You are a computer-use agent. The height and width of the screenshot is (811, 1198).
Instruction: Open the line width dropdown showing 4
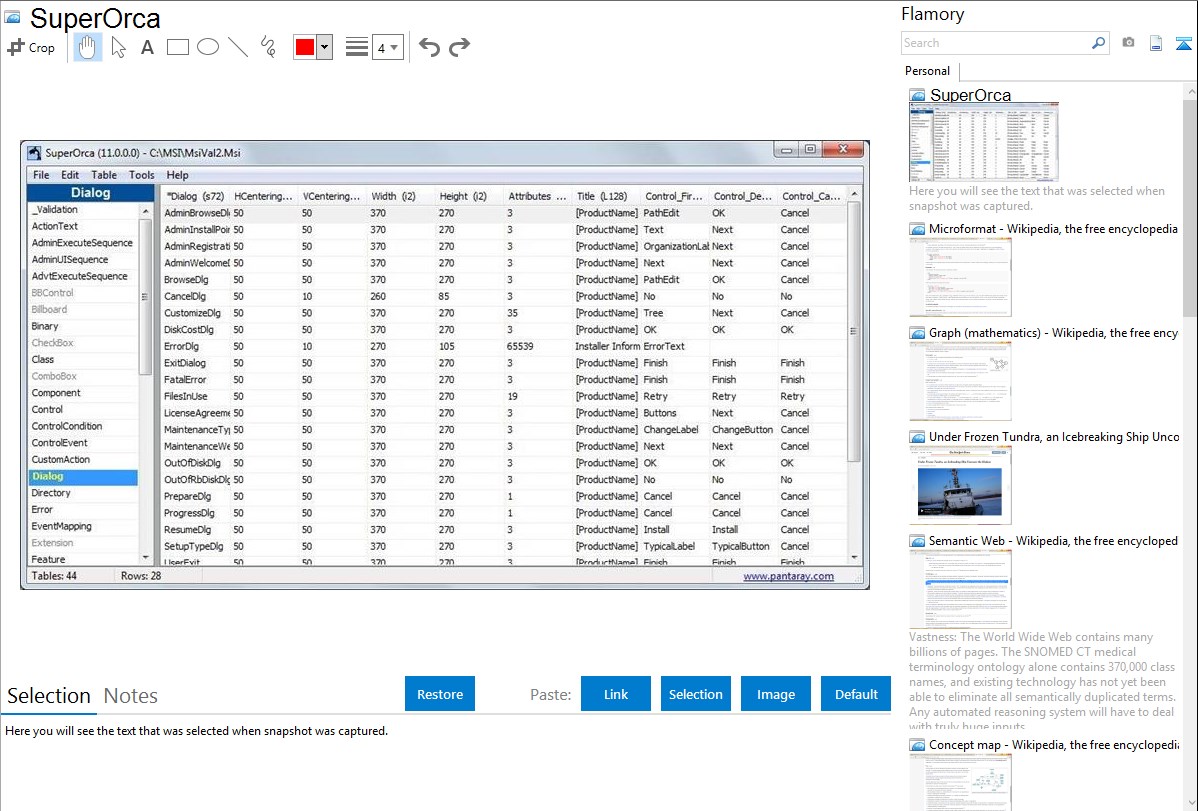[x=387, y=47]
